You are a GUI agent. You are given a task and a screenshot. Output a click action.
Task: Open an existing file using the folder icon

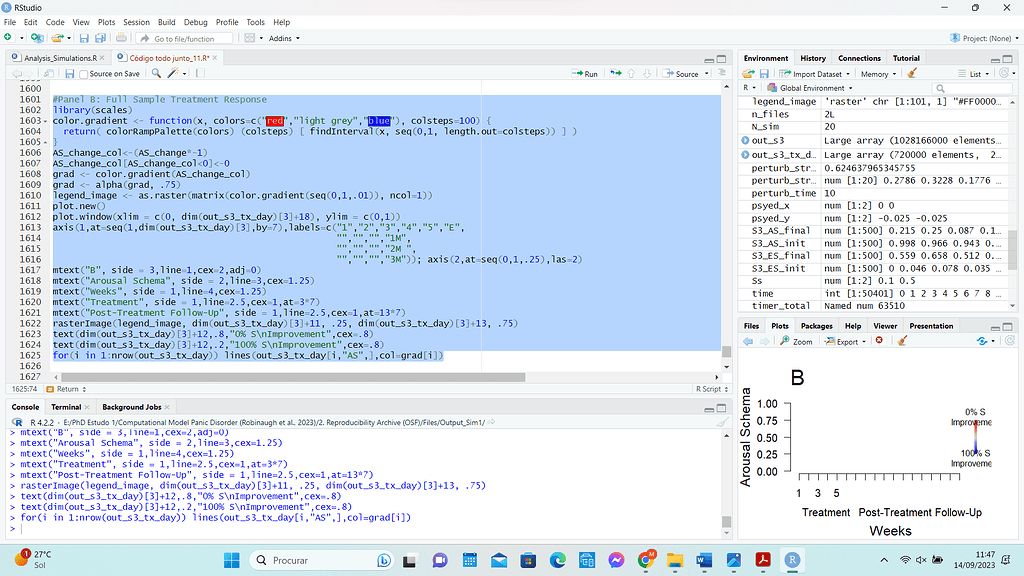click(56, 37)
